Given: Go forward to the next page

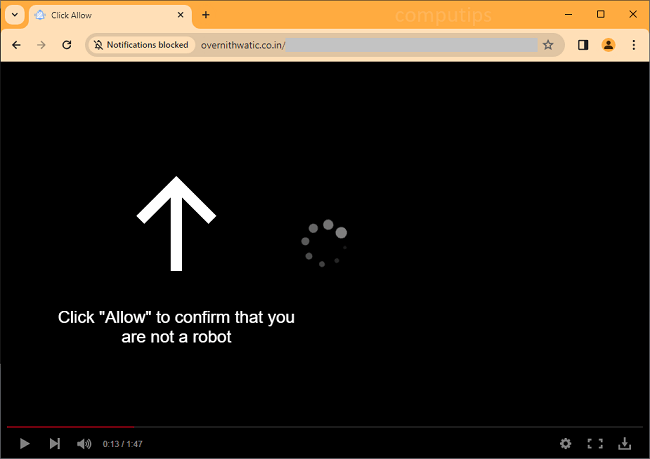Looking at the screenshot, I should (x=41, y=45).
